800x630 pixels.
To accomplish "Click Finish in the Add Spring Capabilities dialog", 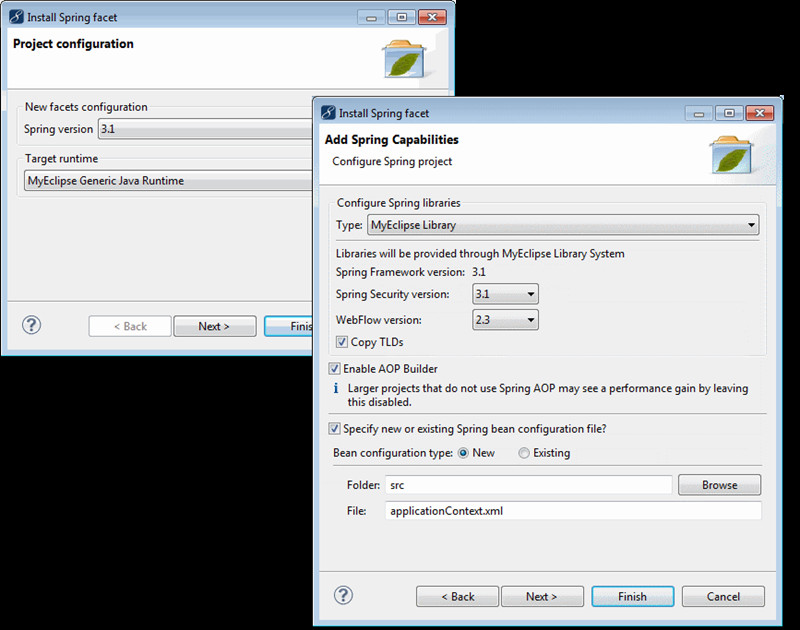I will point(632,596).
